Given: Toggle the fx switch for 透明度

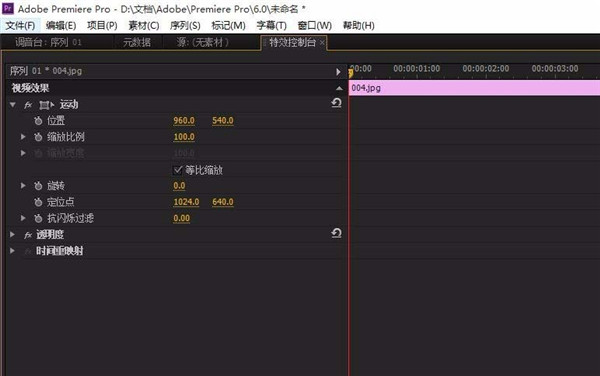Looking at the screenshot, I should 28,235.
